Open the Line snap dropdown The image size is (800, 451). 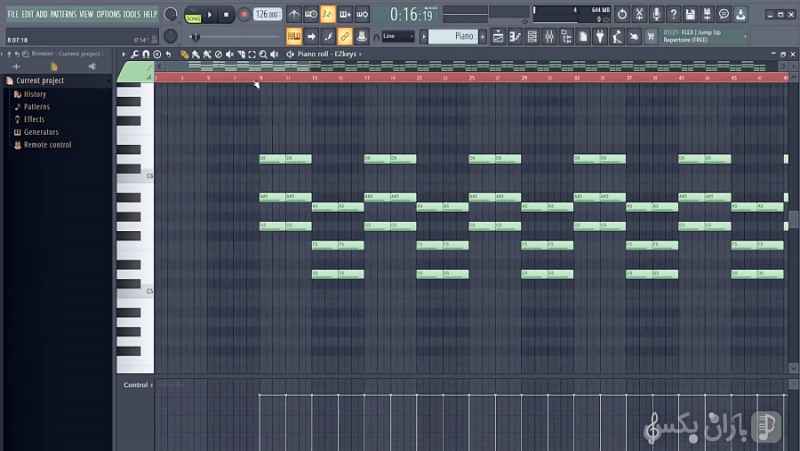398,36
